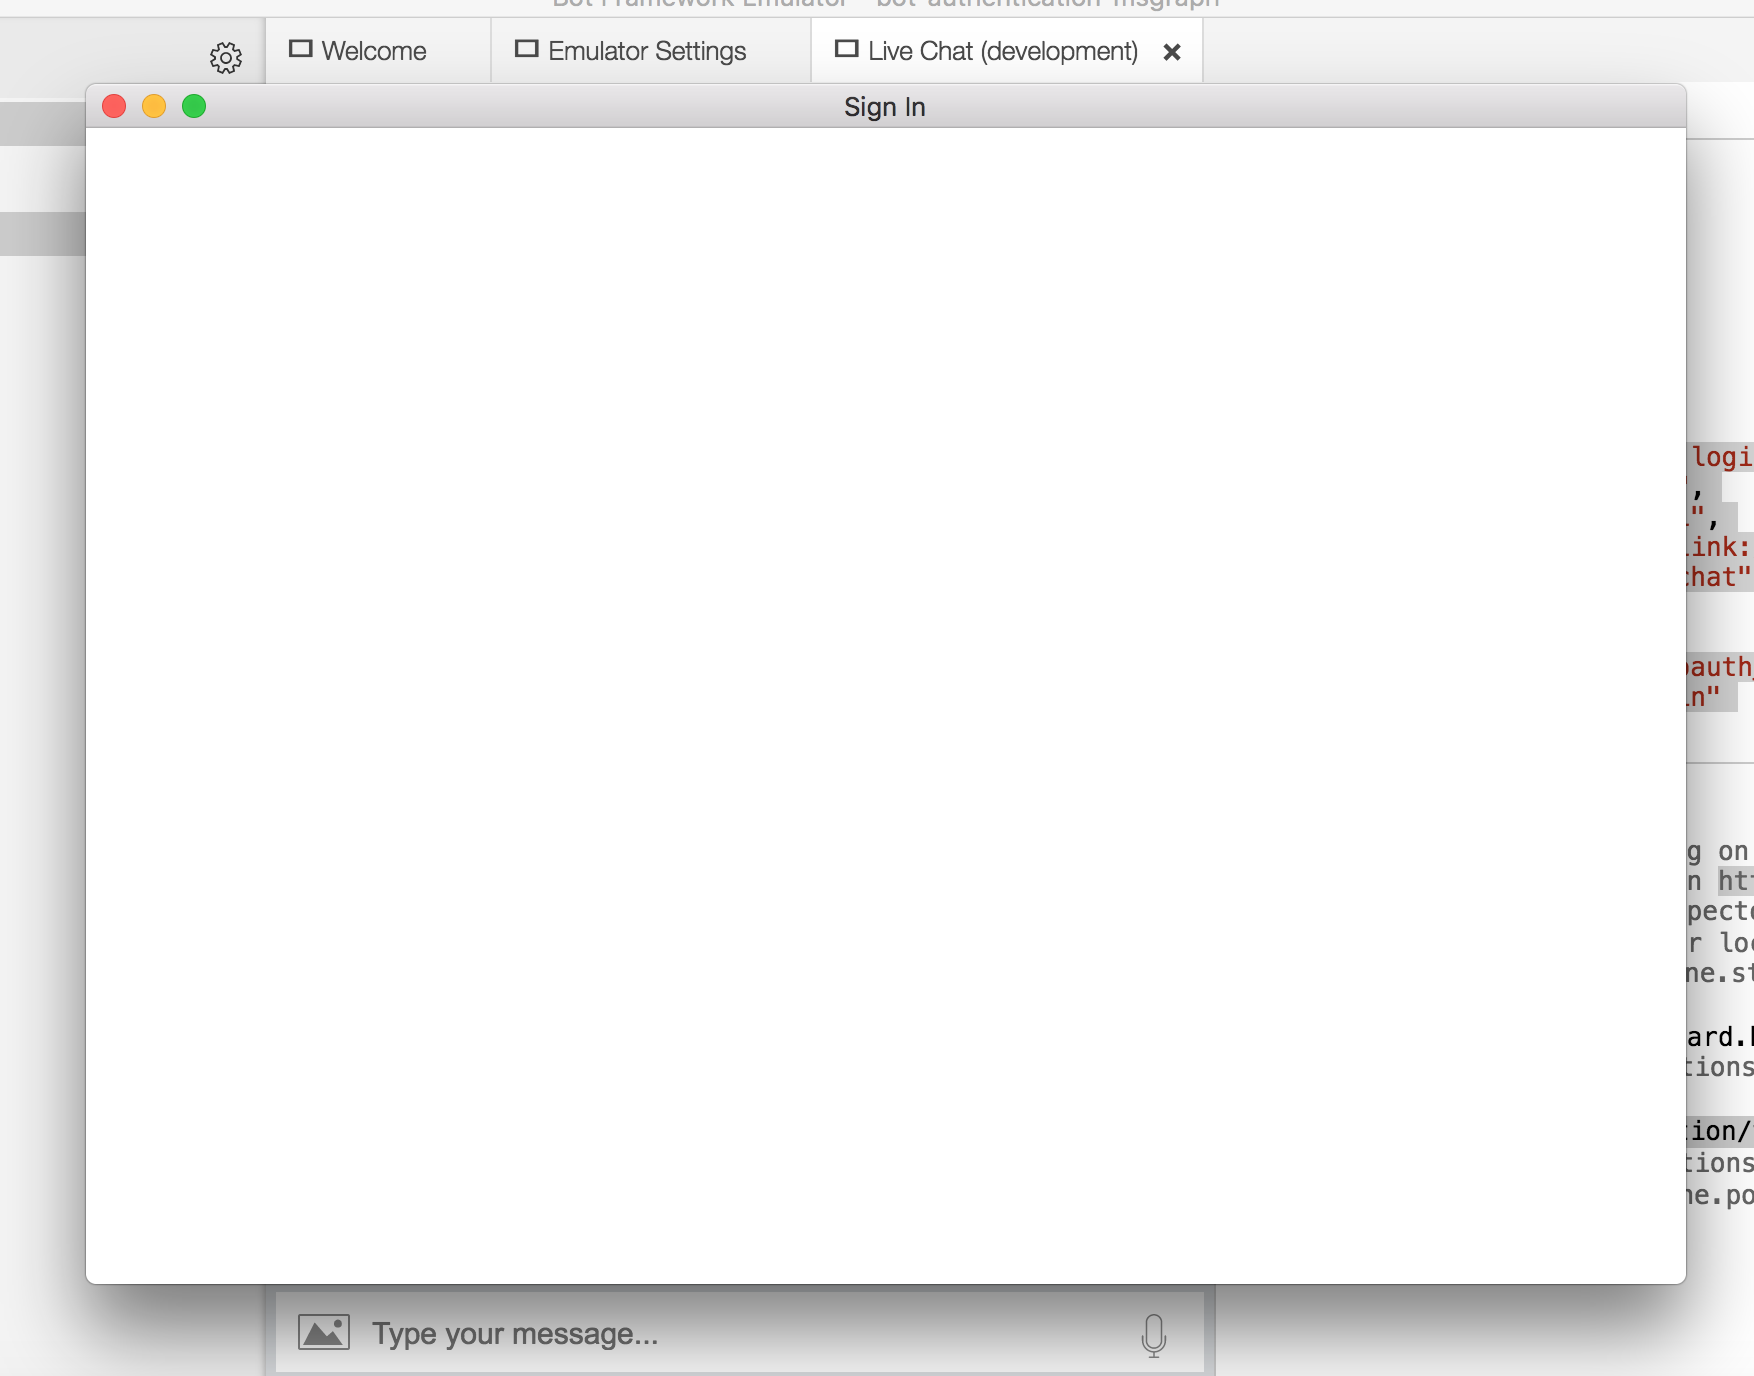This screenshot has height=1376, width=1754.
Task: Click the microphone icon for voice input
Action: point(1155,1331)
